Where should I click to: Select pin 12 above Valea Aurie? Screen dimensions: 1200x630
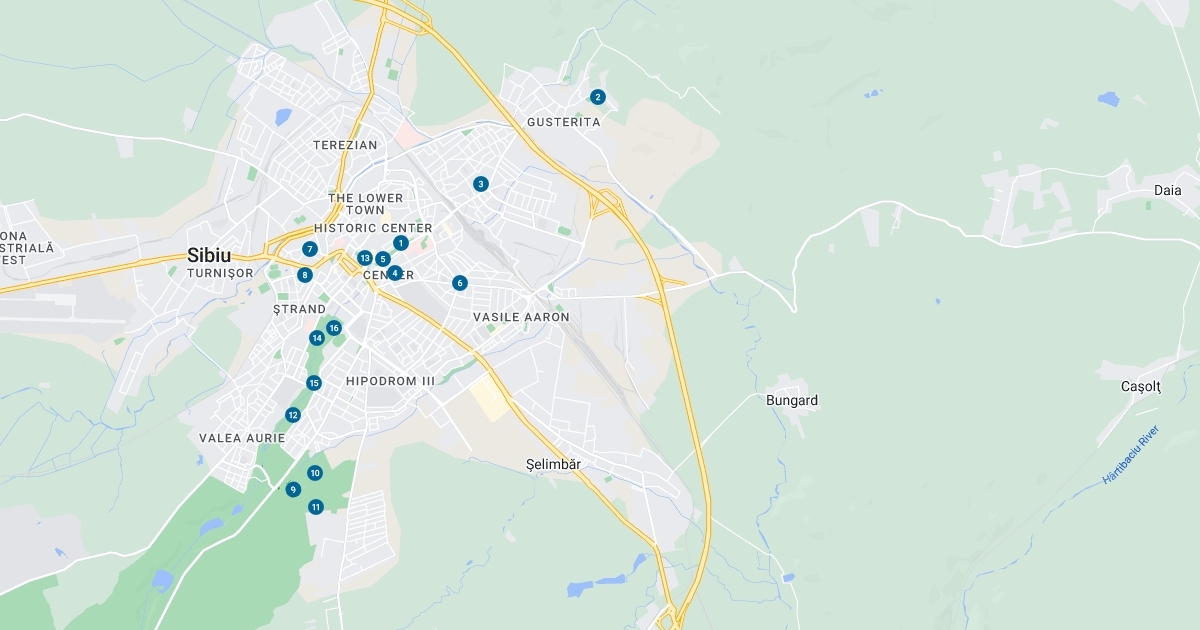point(293,415)
